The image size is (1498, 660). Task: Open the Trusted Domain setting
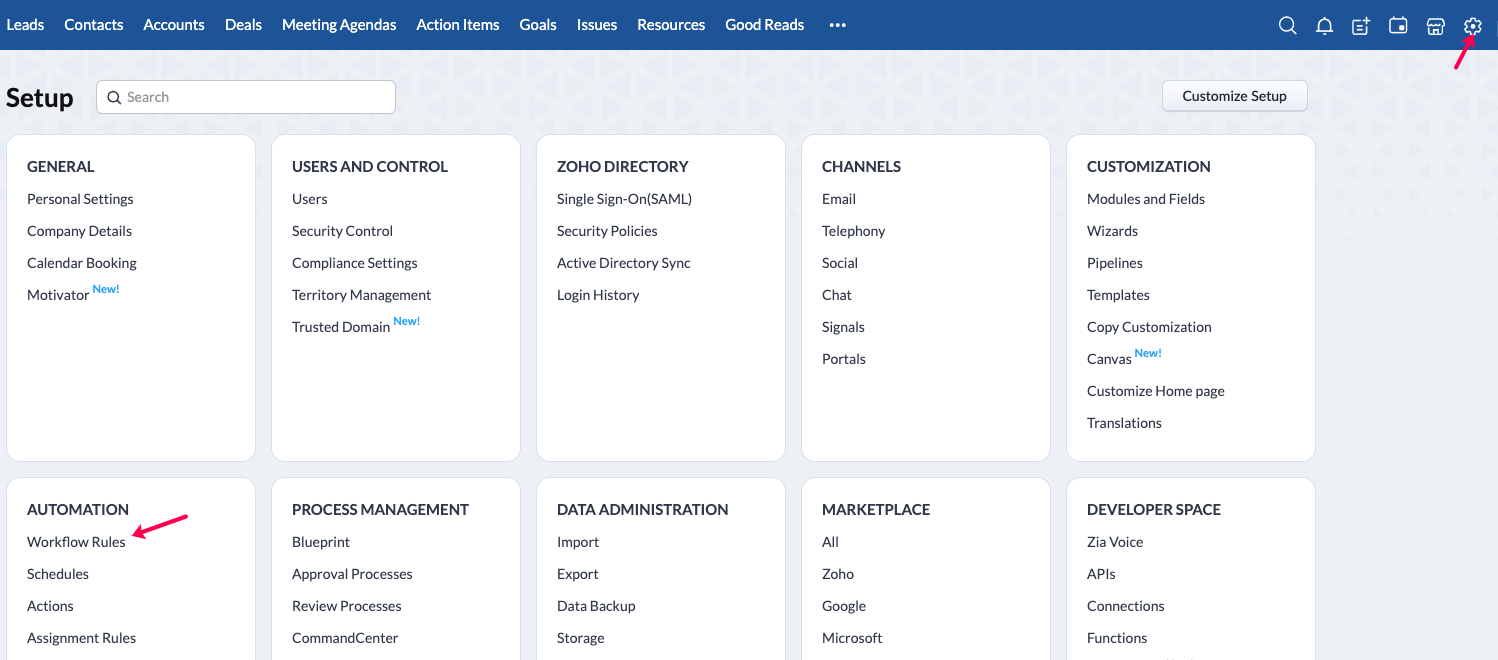pyautogui.click(x=341, y=327)
